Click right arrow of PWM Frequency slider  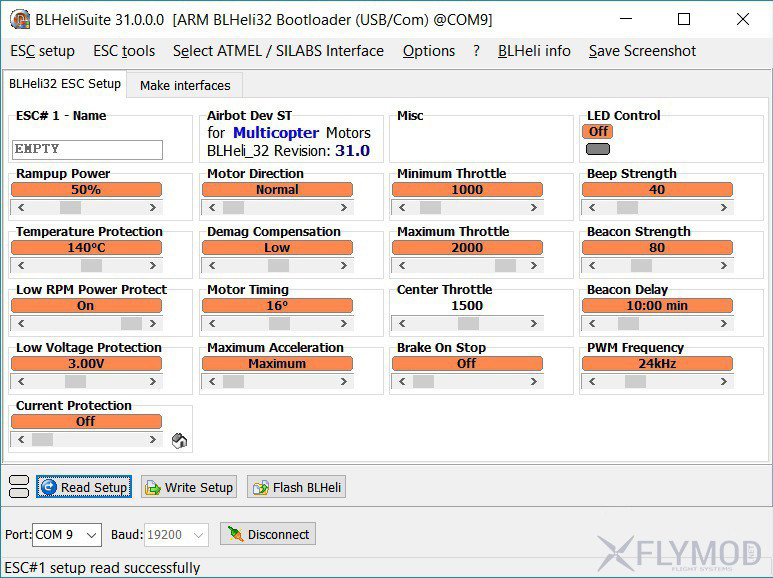tap(723, 381)
